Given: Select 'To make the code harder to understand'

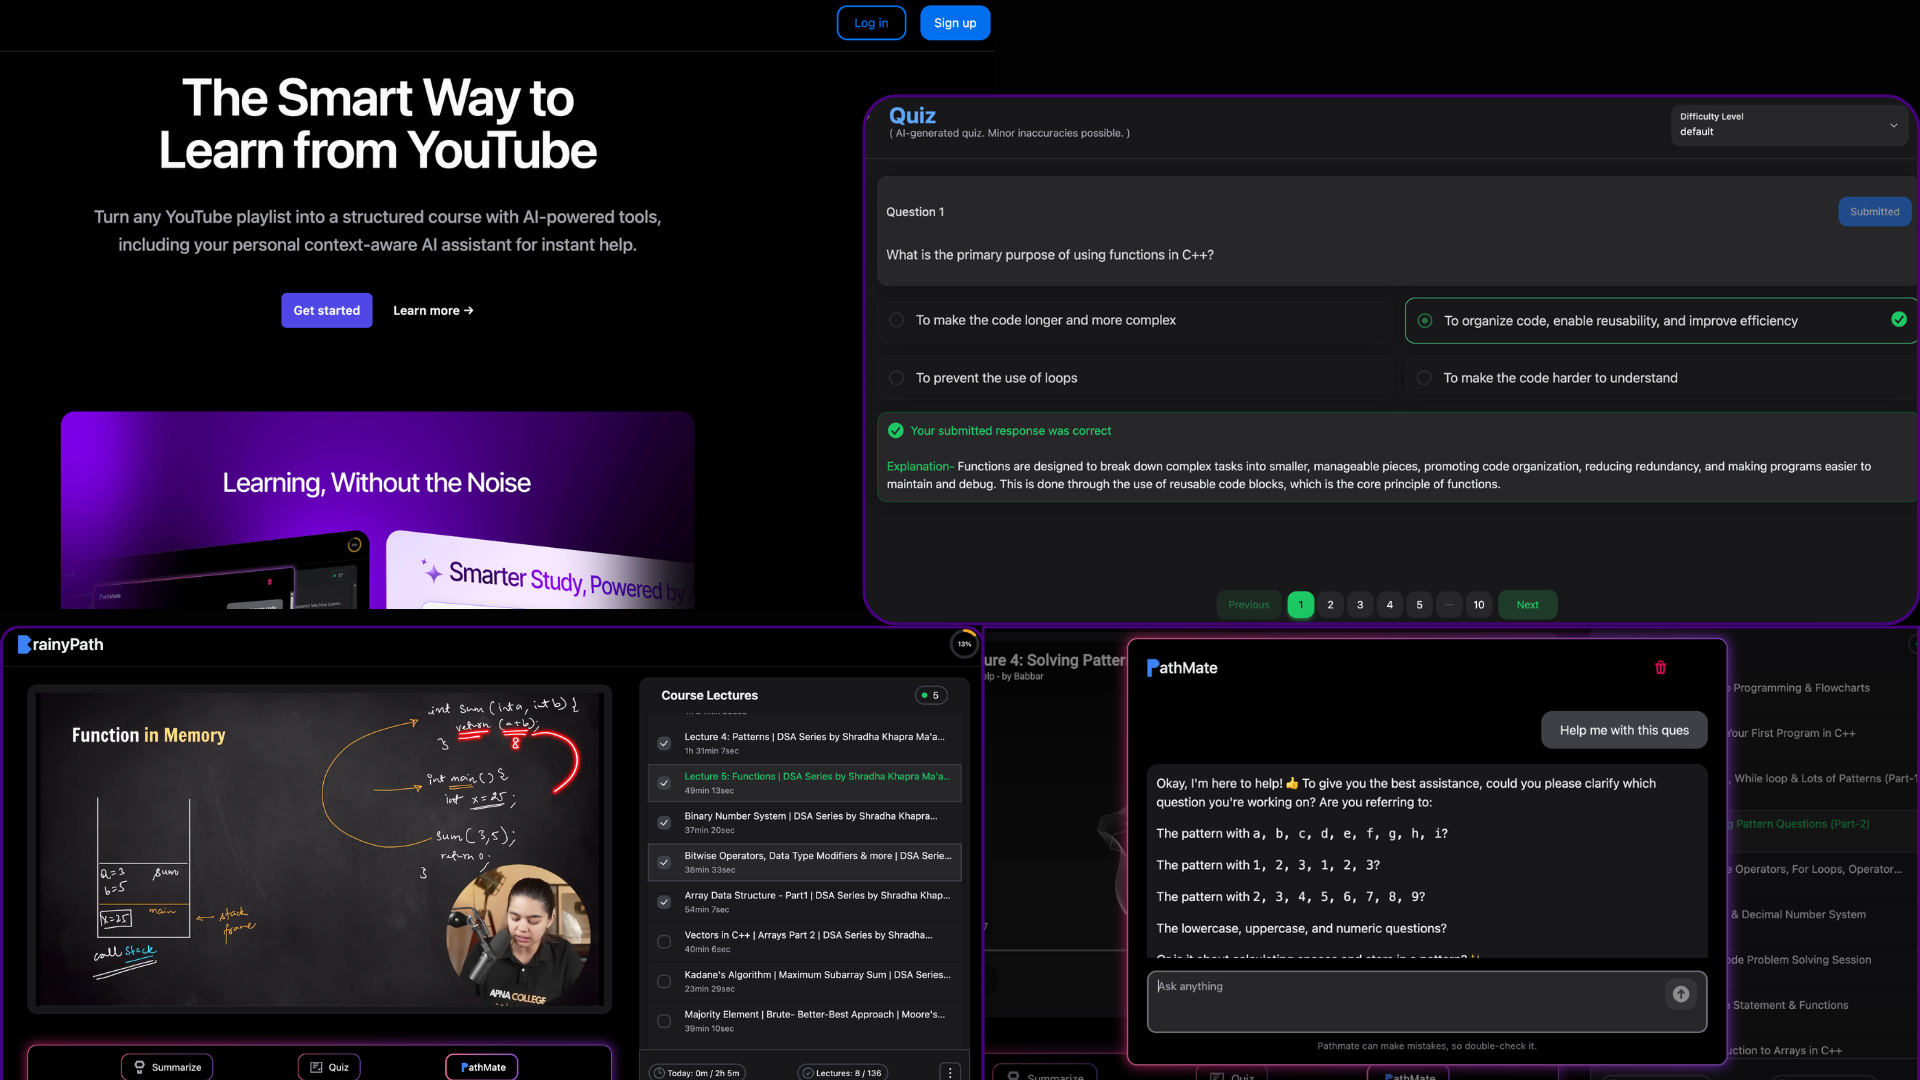Looking at the screenshot, I should click(x=1660, y=378).
